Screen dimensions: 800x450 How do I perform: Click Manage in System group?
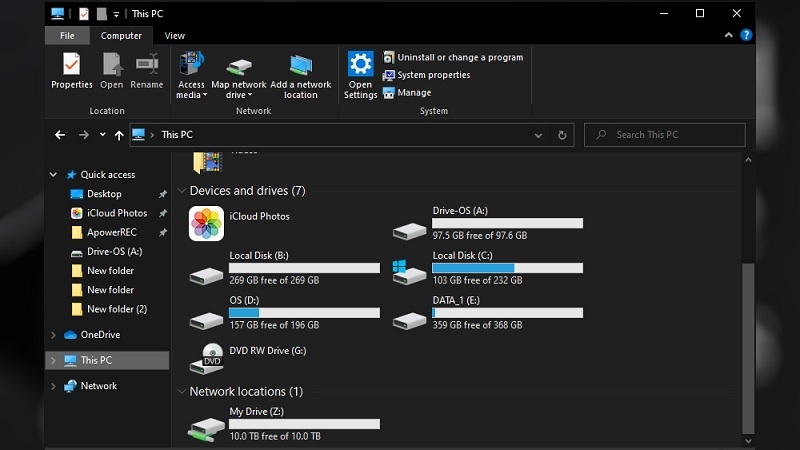point(407,93)
